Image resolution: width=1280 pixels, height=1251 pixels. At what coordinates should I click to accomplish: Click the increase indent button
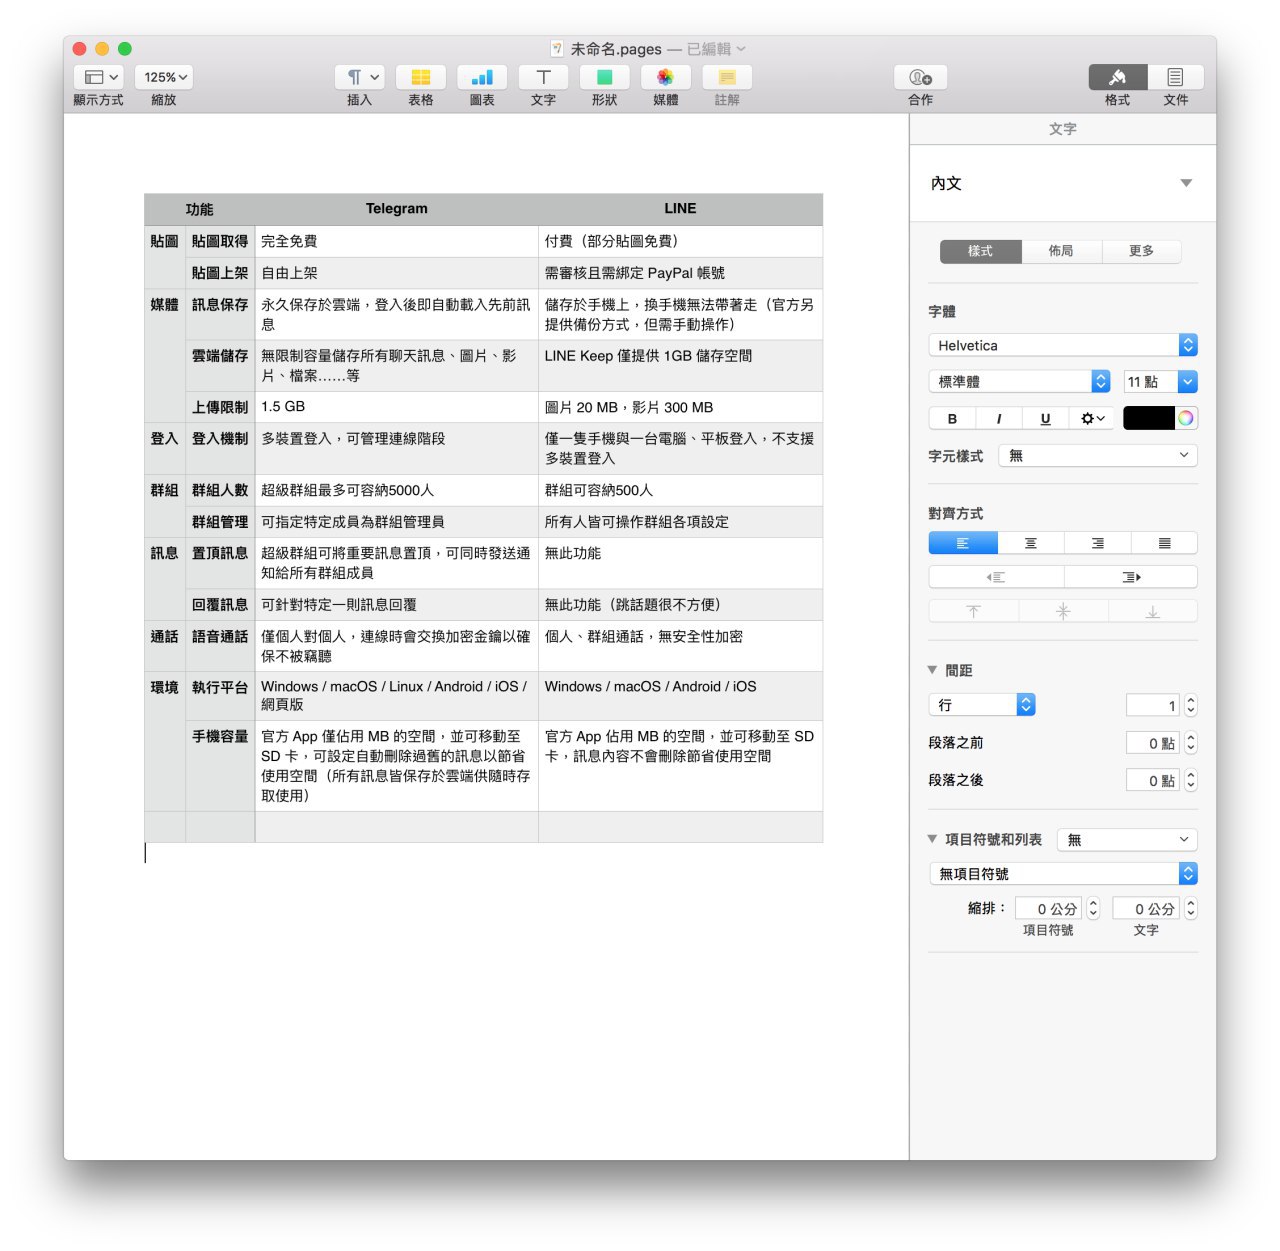point(1131,577)
